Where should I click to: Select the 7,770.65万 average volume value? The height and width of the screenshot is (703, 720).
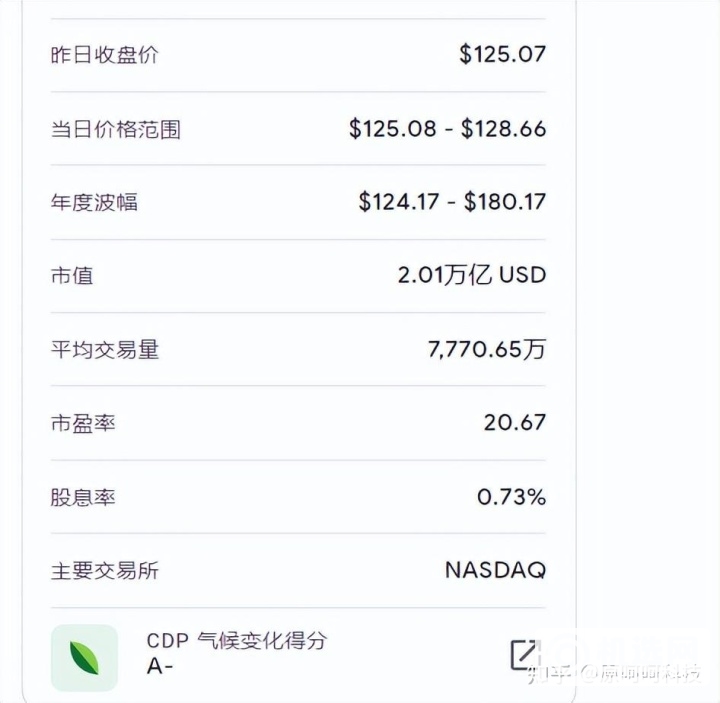pos(486,349)
